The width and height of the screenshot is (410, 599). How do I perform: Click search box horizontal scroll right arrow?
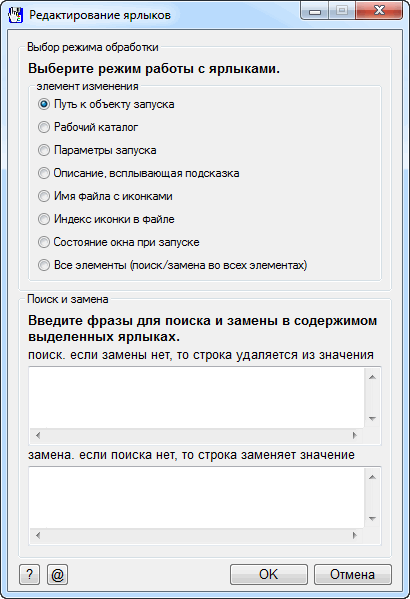(355, 435)
